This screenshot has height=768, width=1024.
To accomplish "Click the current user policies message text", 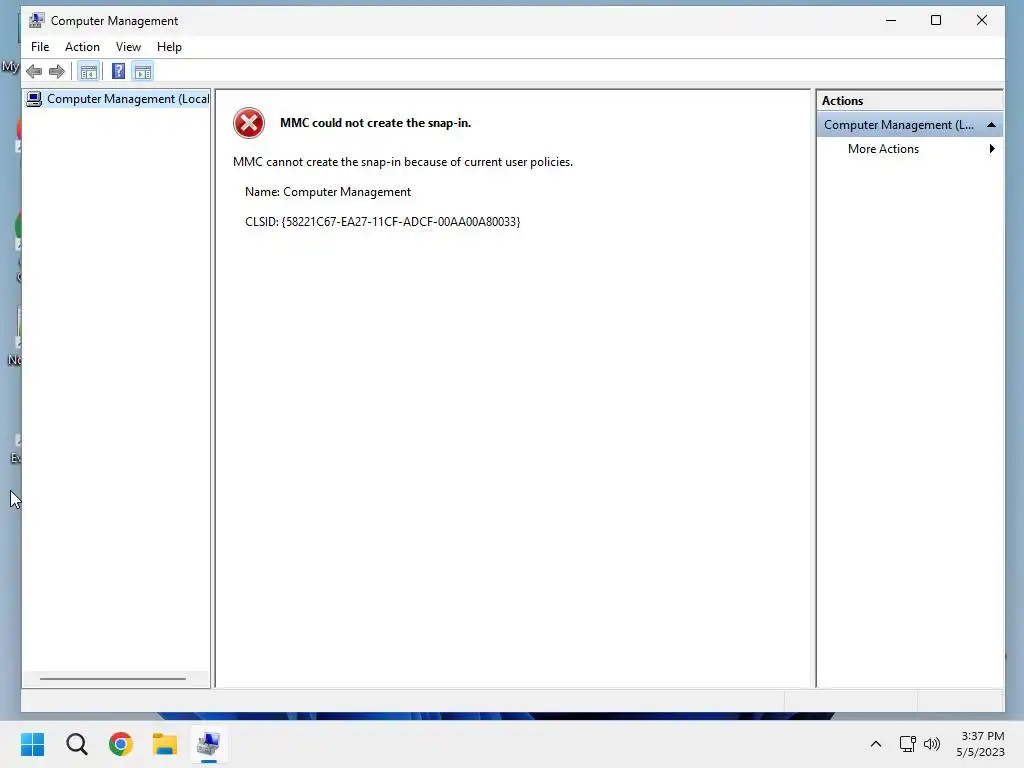I will click(x=403, y=162).
